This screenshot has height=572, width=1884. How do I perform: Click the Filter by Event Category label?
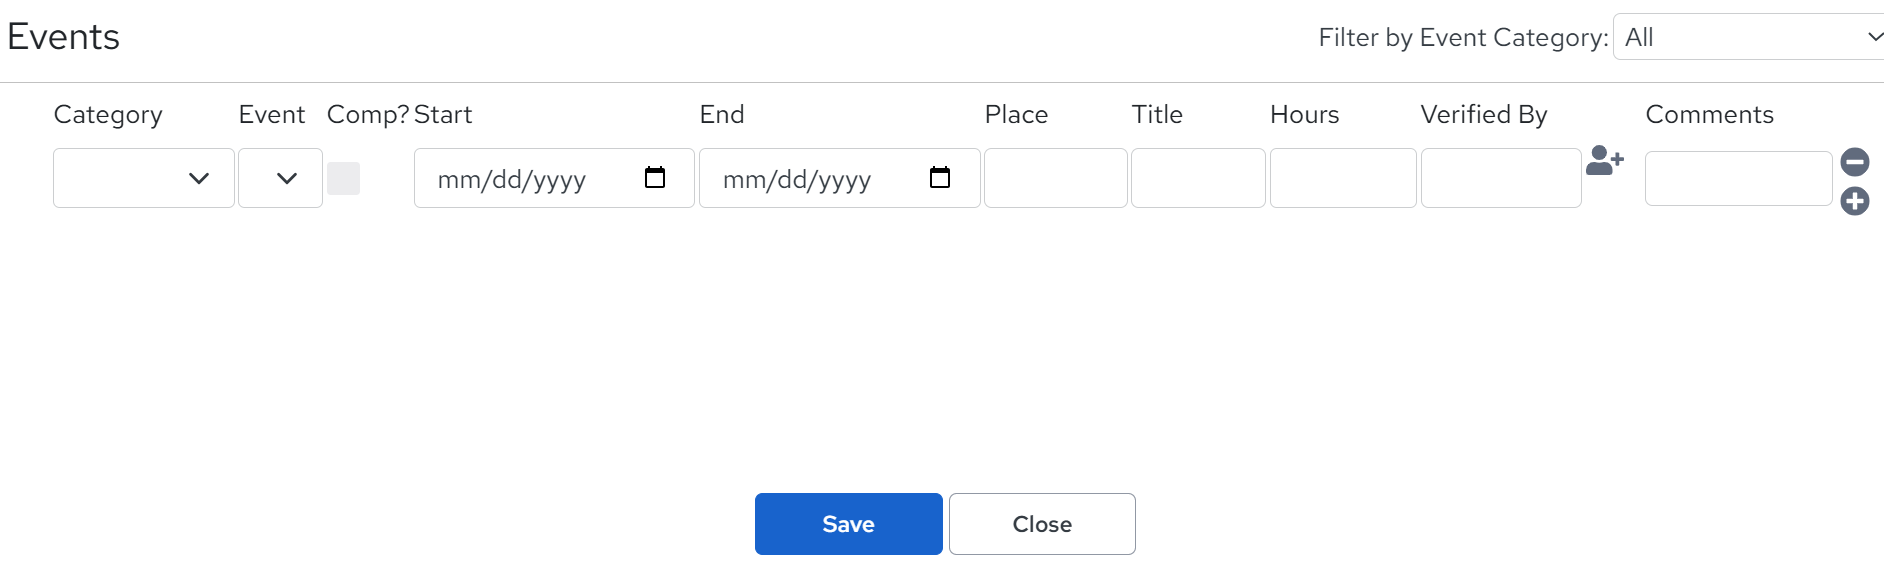coord(1463,38)
